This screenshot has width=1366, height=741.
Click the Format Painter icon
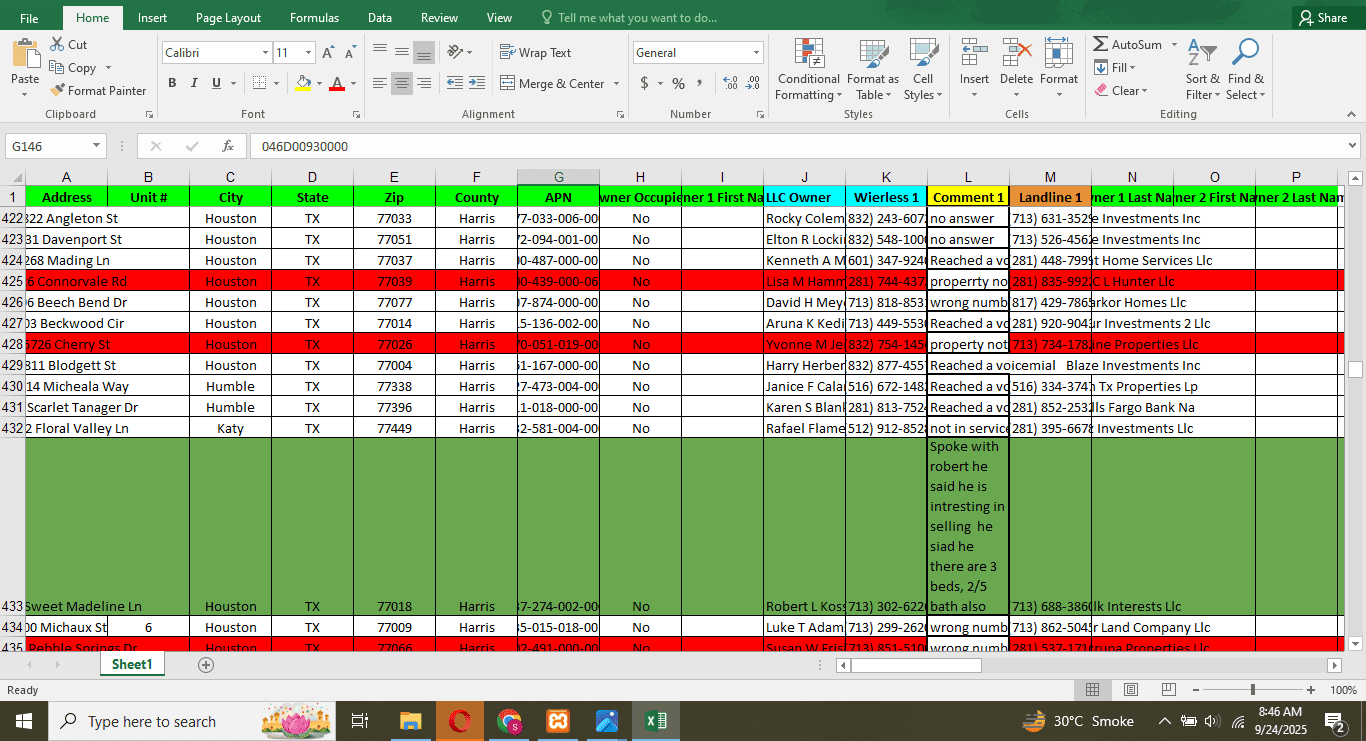point(57,91)
